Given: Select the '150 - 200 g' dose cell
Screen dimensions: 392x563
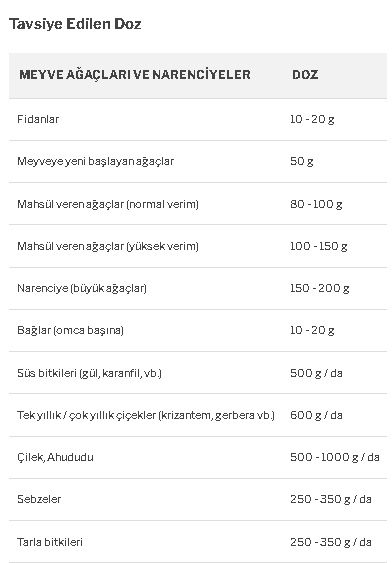Looking at the screenshot, I should click(x=319, y=288).
